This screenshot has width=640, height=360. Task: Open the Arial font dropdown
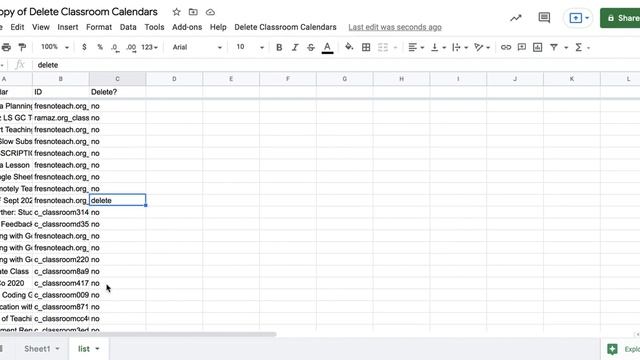tap(197, 47)
